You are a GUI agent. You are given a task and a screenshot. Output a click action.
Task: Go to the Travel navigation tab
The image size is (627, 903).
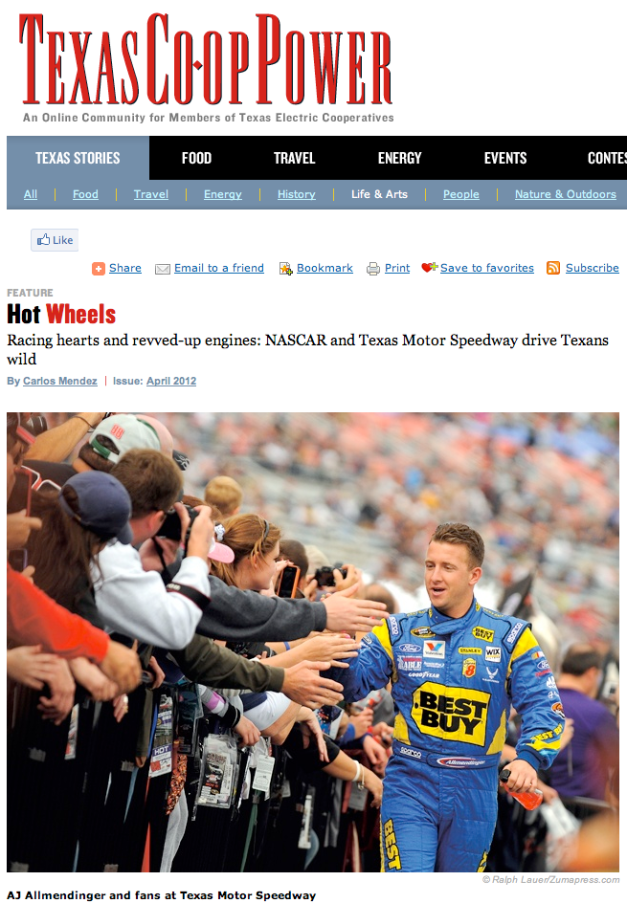tap(294, 158)
